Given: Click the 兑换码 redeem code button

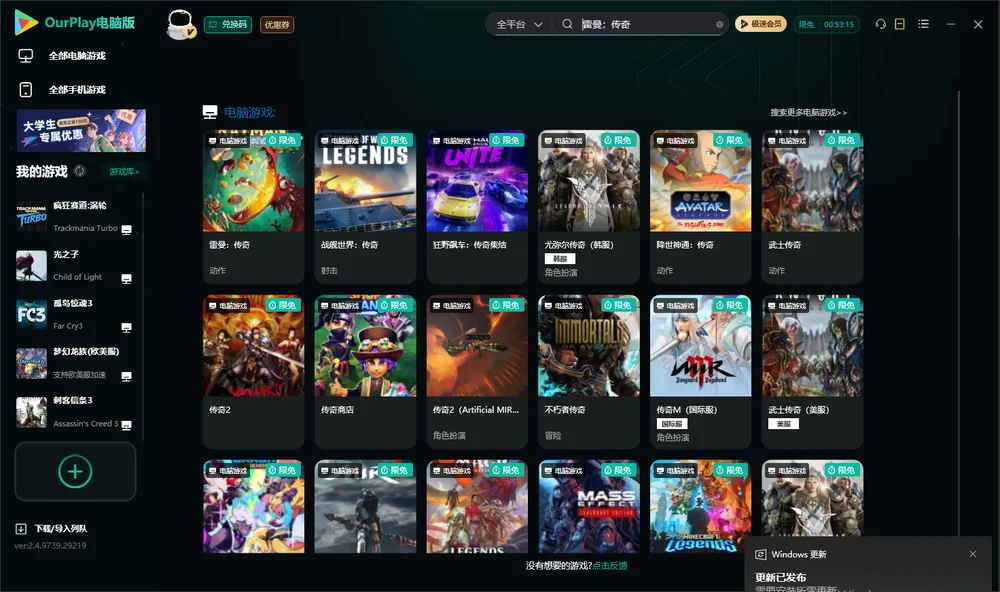Looking at the screenshot, I should (x=228, y=24).
